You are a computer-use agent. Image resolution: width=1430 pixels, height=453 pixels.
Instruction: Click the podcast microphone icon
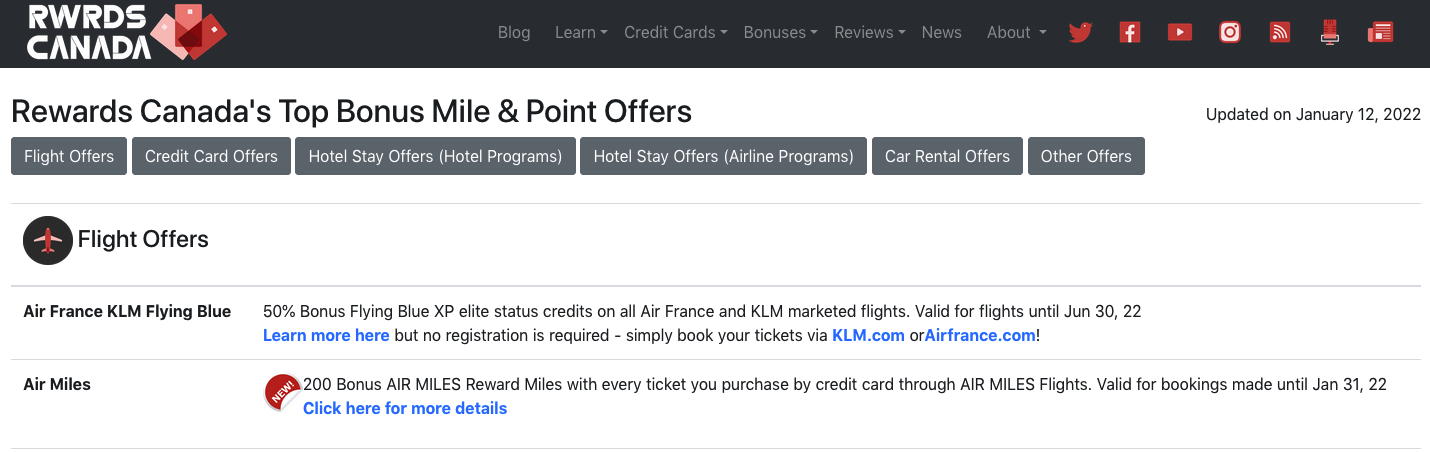(x=1330, y=32)
